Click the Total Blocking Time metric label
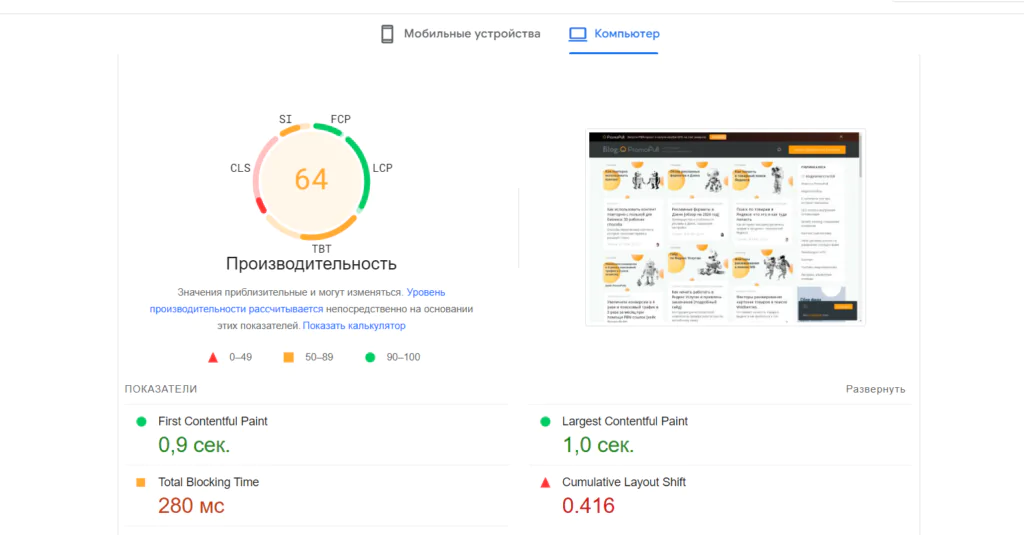The height and width of the screenshot is (535, 1024). click(208, 482)
